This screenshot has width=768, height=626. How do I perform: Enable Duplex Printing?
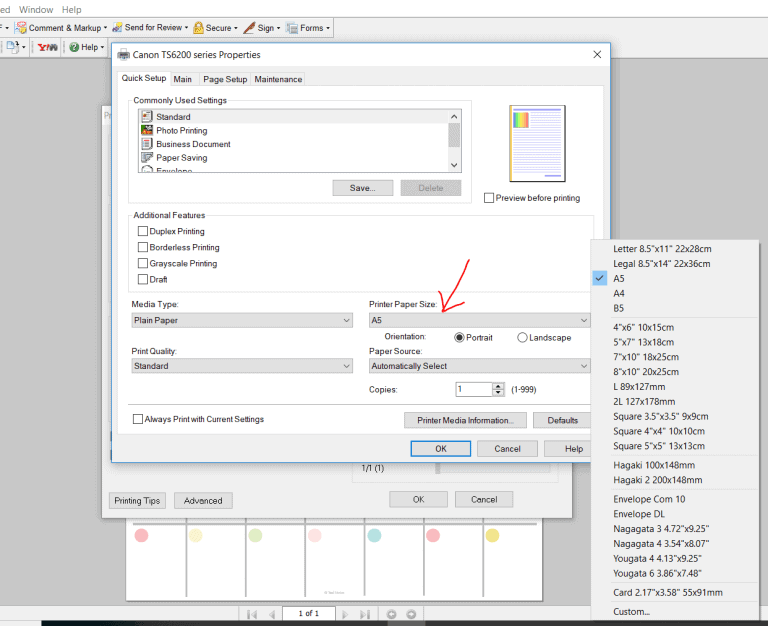click(143, 231)
